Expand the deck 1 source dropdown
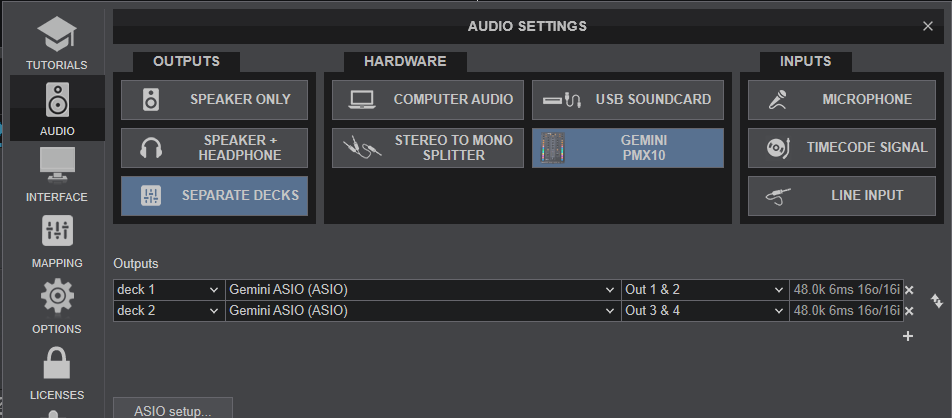 click(x=168, y=290)
